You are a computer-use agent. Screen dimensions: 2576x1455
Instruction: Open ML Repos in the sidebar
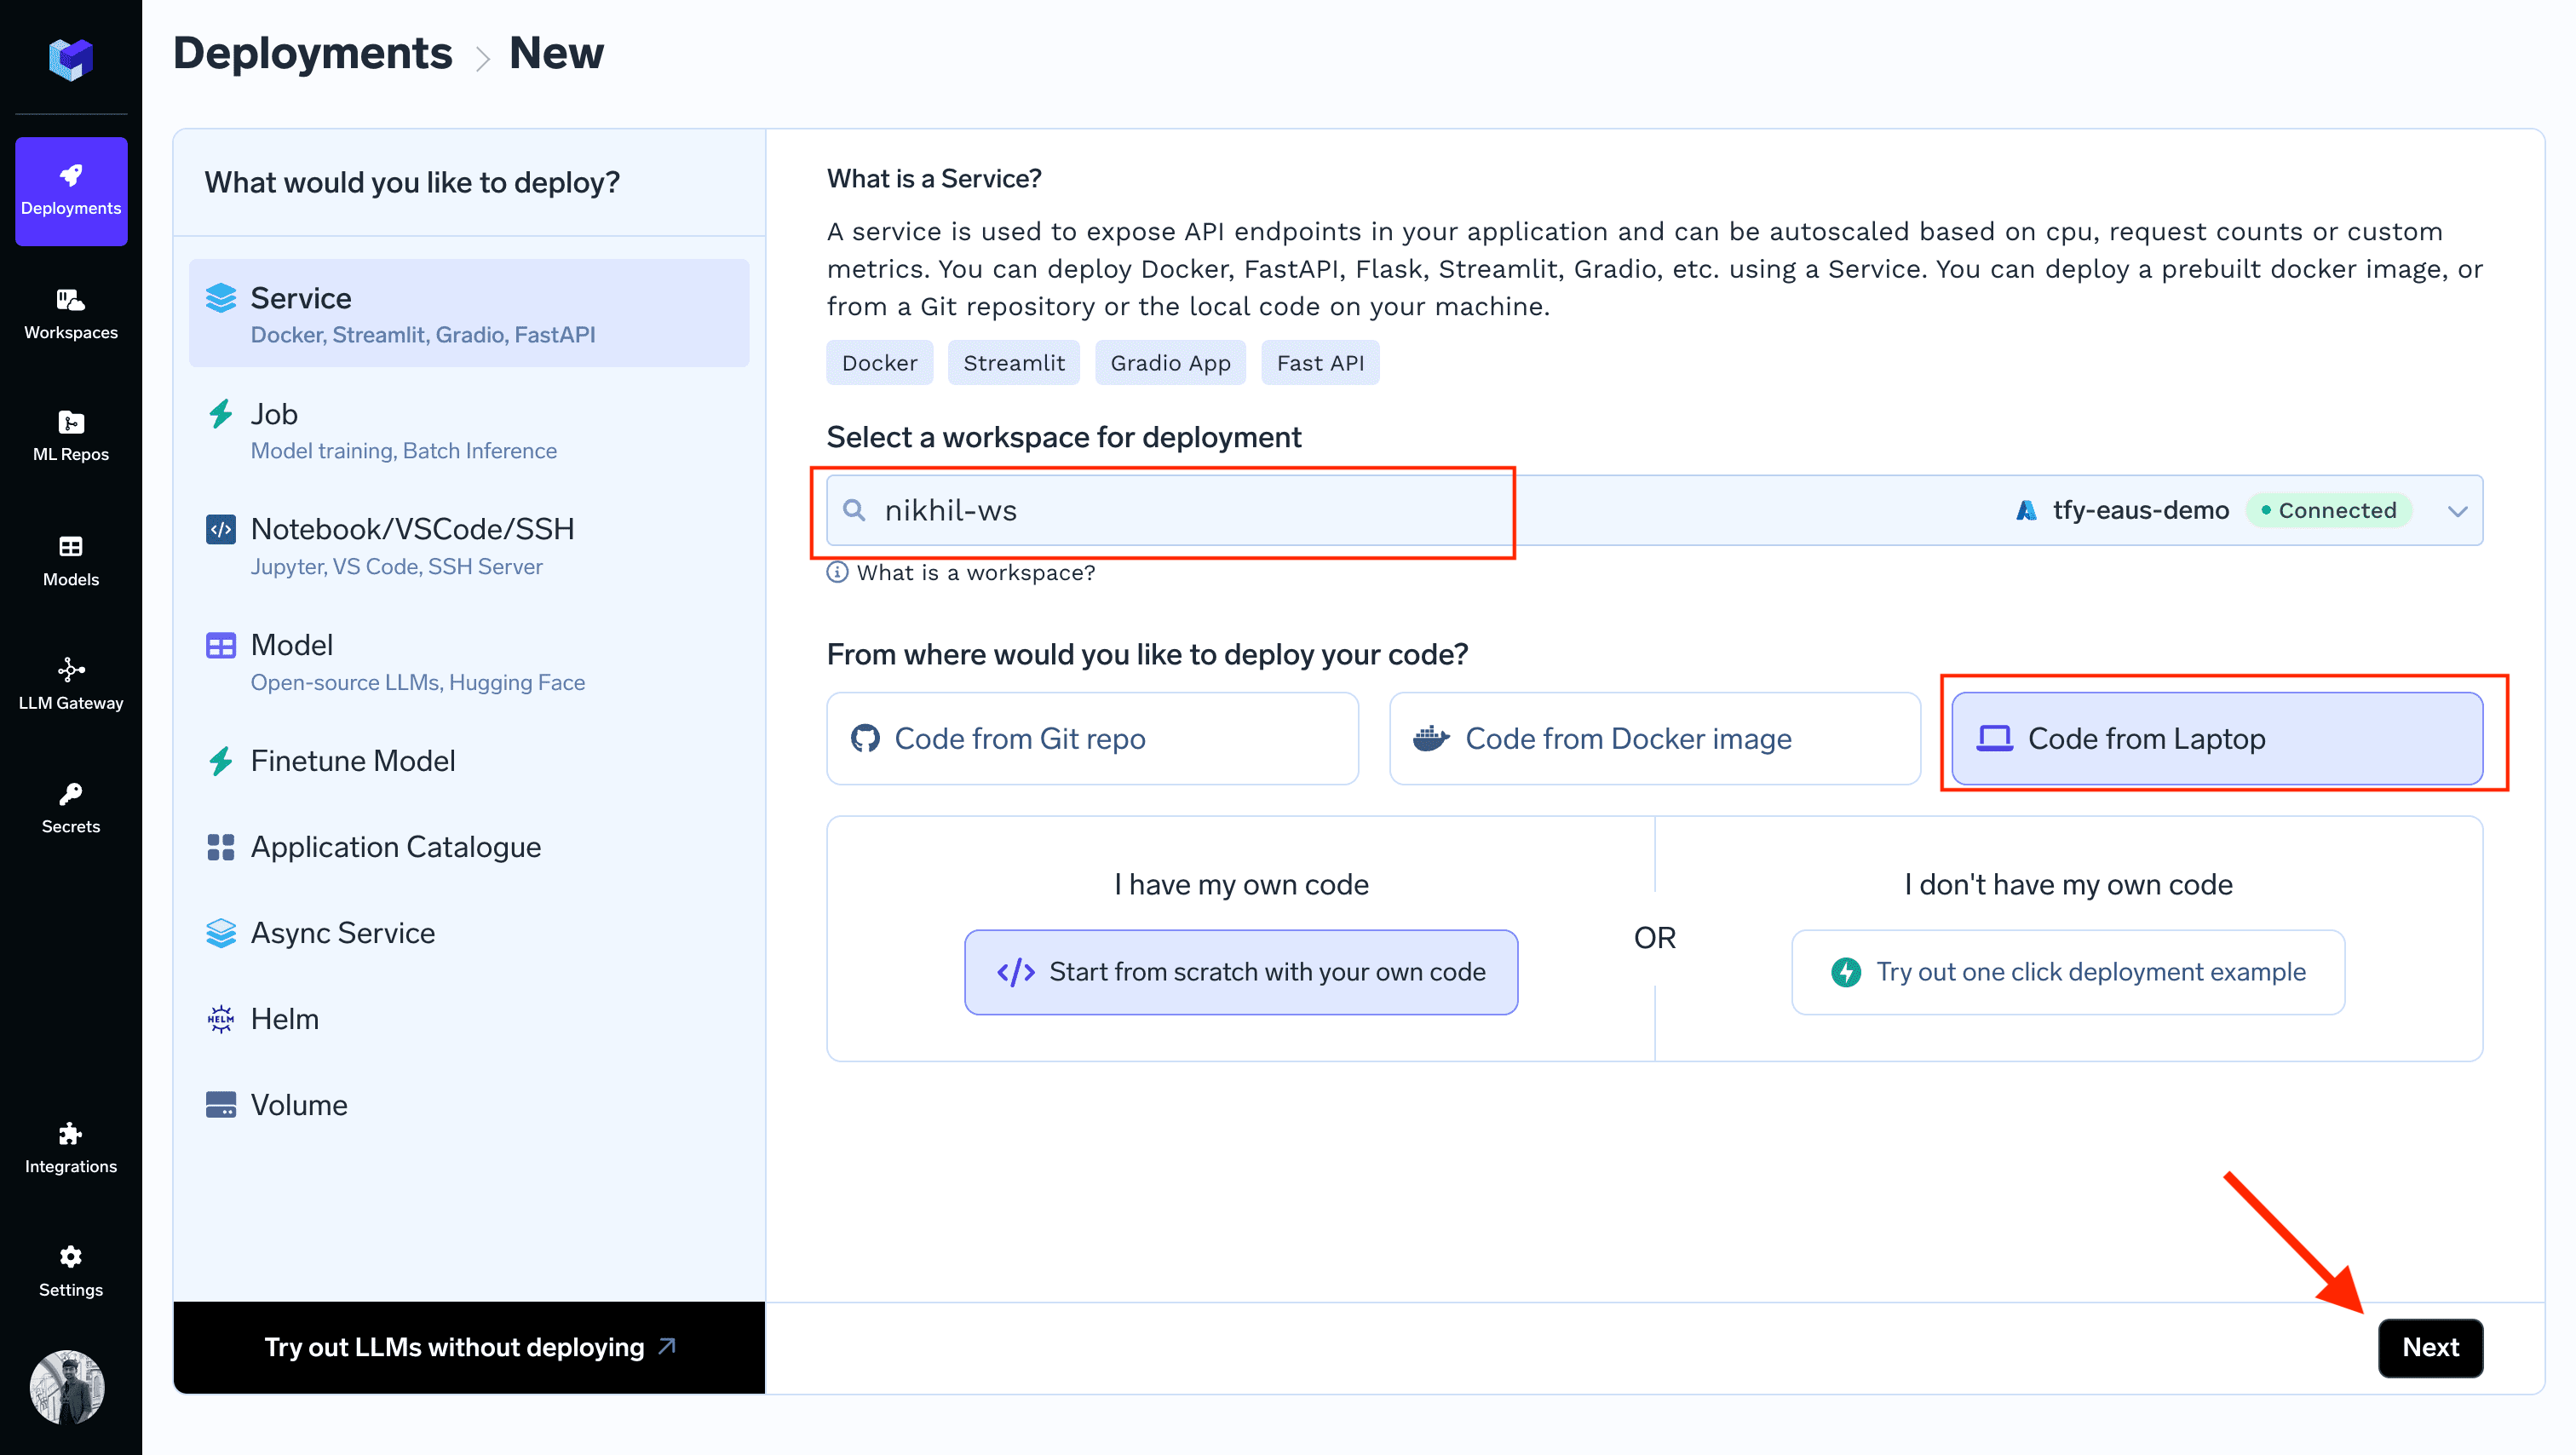[71, 437]
